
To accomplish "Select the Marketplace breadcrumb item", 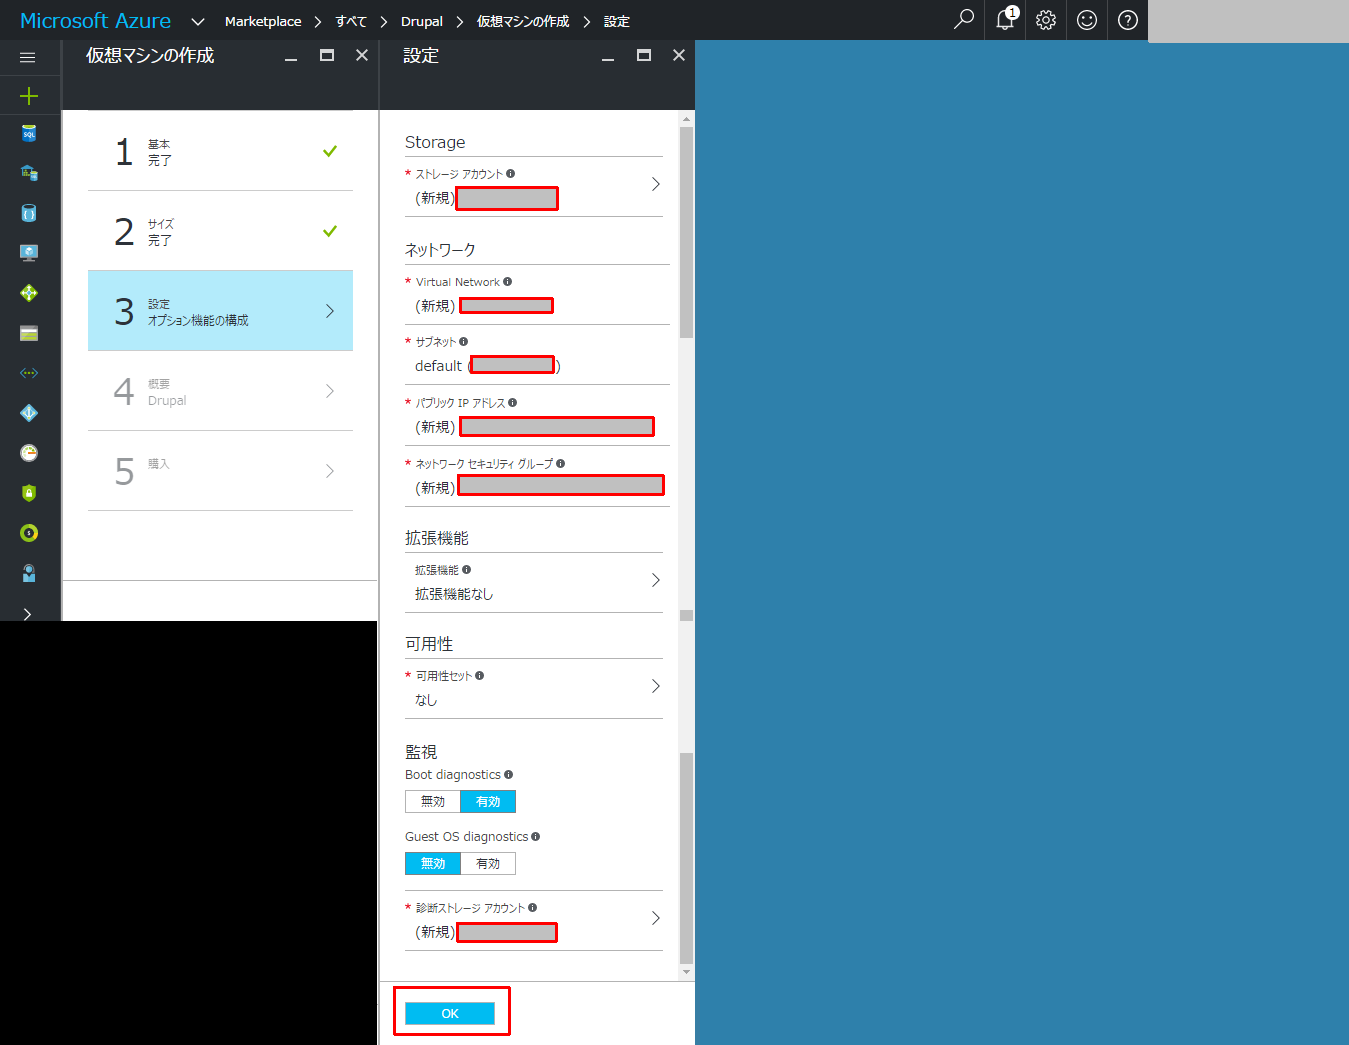I will (x=263, y=20).
